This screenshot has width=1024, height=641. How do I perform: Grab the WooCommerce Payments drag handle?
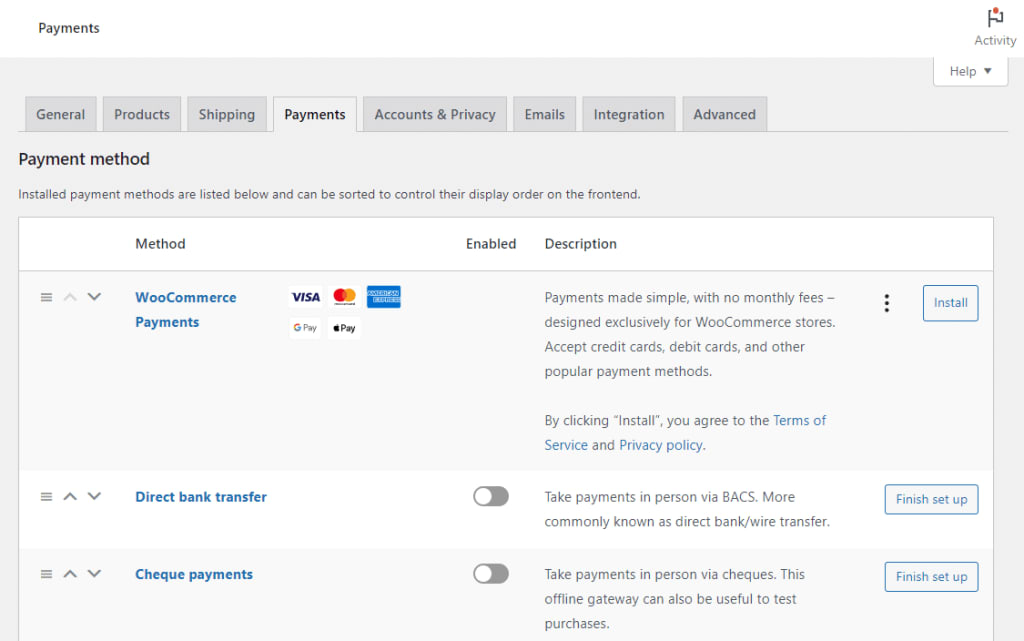pos(46,298)
